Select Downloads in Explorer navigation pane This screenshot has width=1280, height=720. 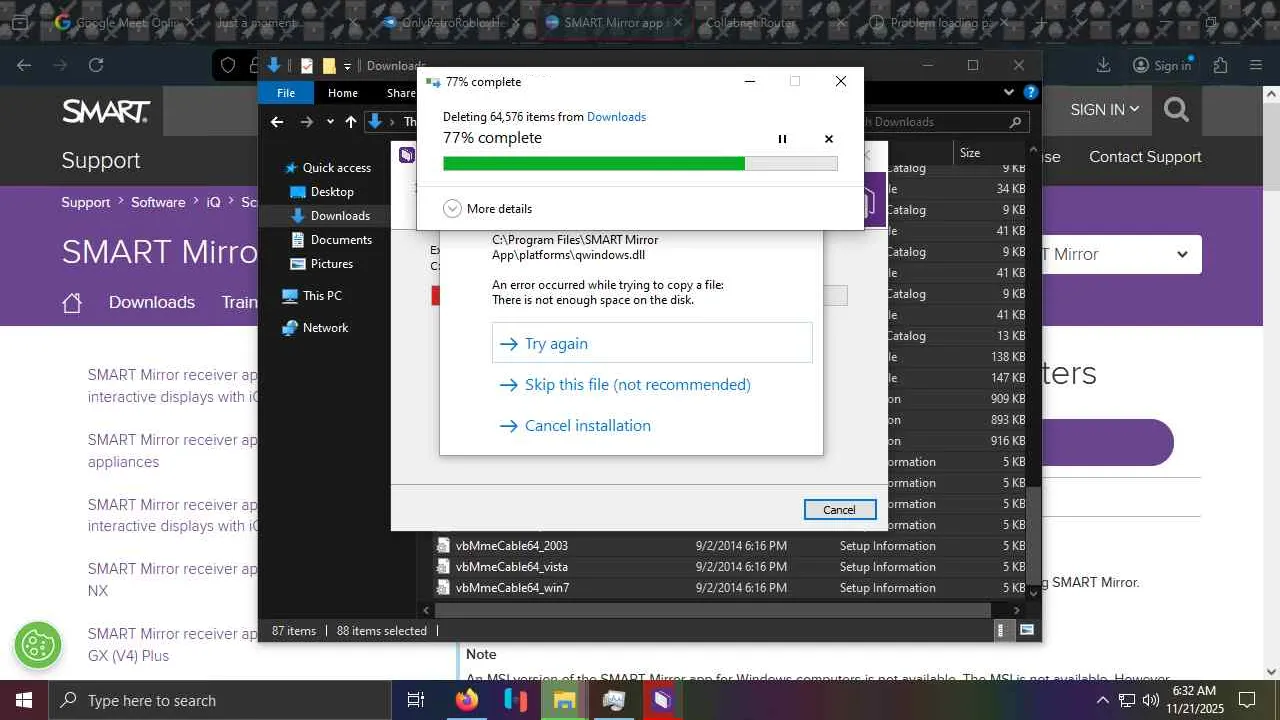point(330,216)
